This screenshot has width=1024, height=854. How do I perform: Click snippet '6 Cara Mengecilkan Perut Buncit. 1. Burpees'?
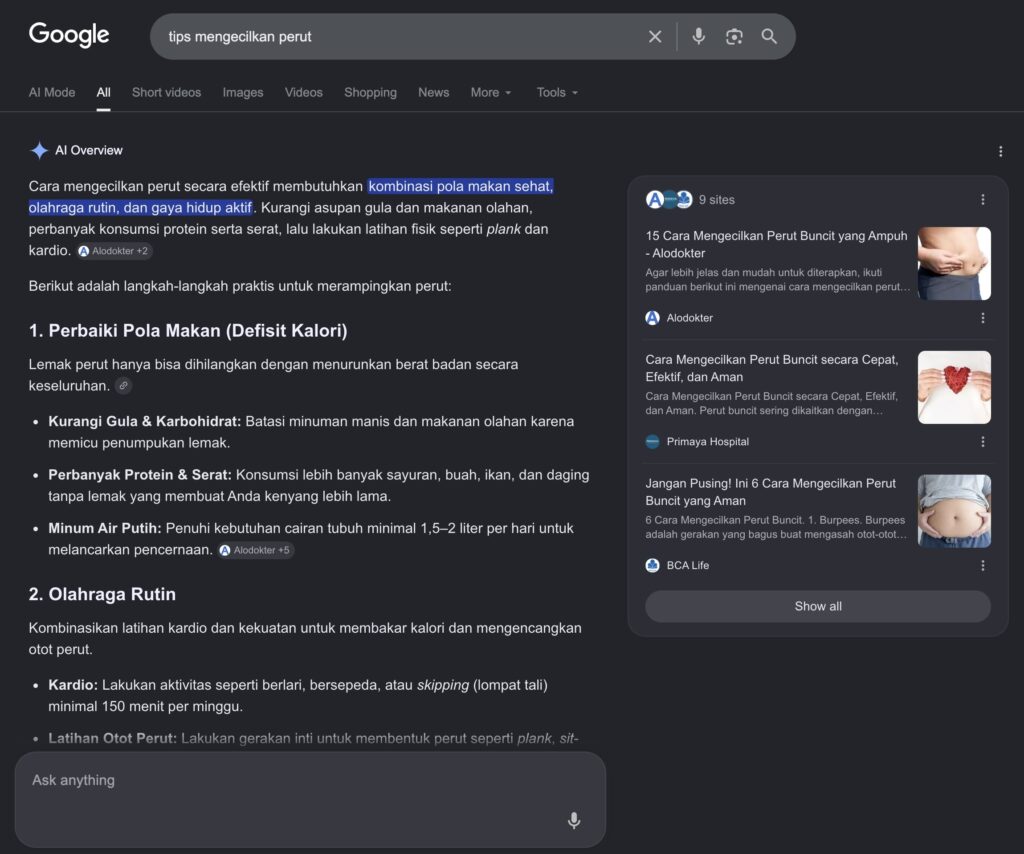pyautogui.click(x=776, y=527)
